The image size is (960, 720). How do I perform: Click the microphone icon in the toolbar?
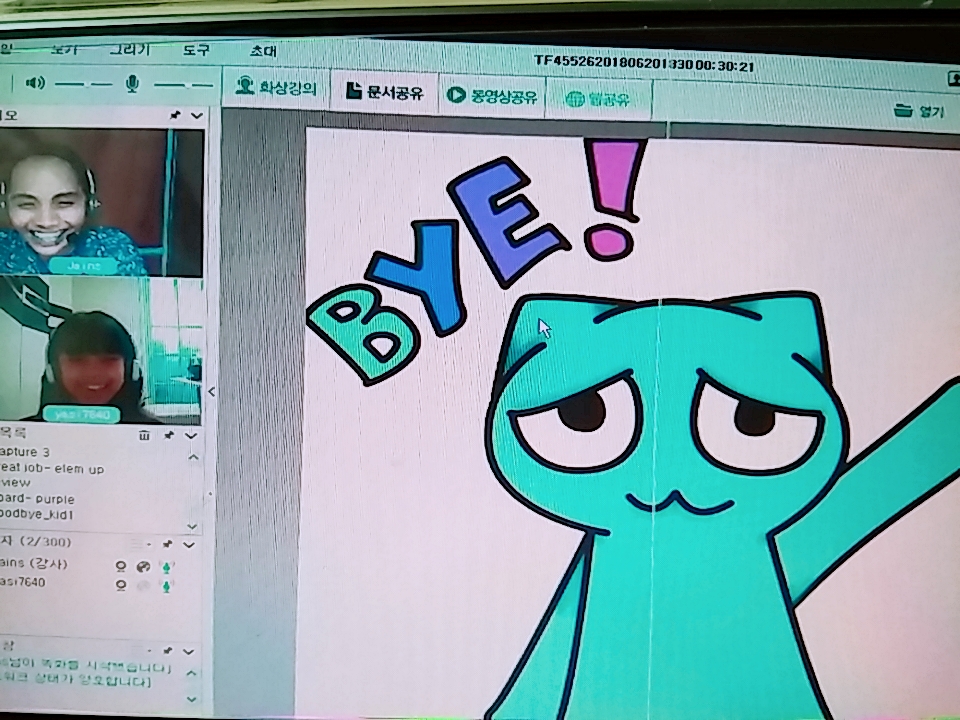point(132,85)
